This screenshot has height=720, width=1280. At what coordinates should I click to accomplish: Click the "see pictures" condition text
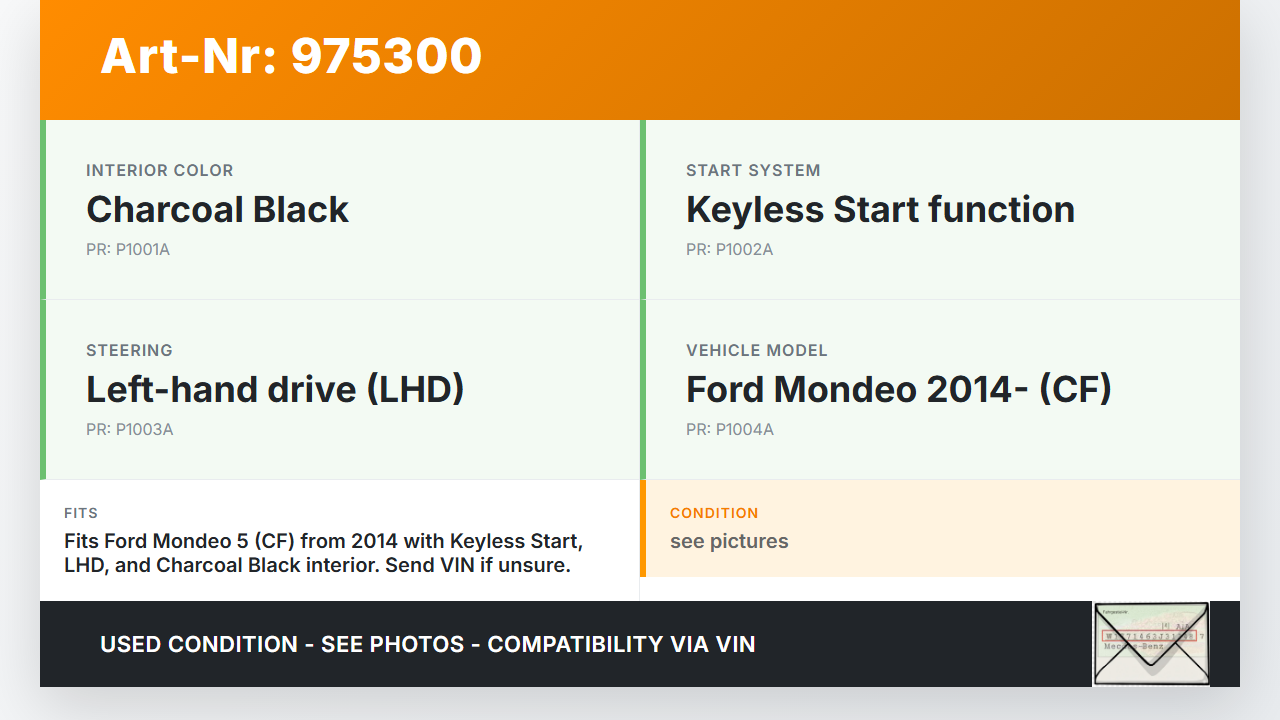(x=729, y=542)
